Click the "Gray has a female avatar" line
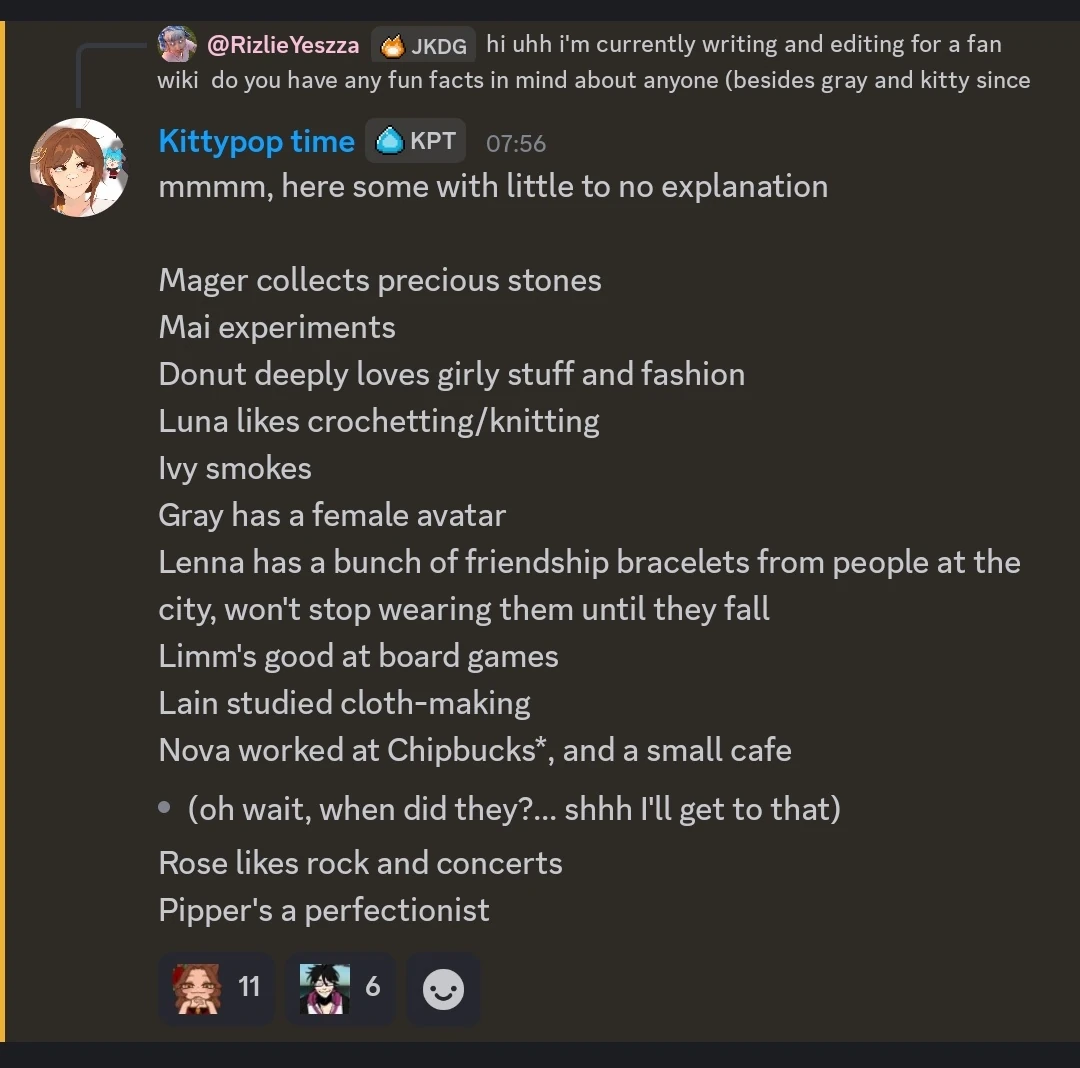1080x1068 pixels. (332, 515)
